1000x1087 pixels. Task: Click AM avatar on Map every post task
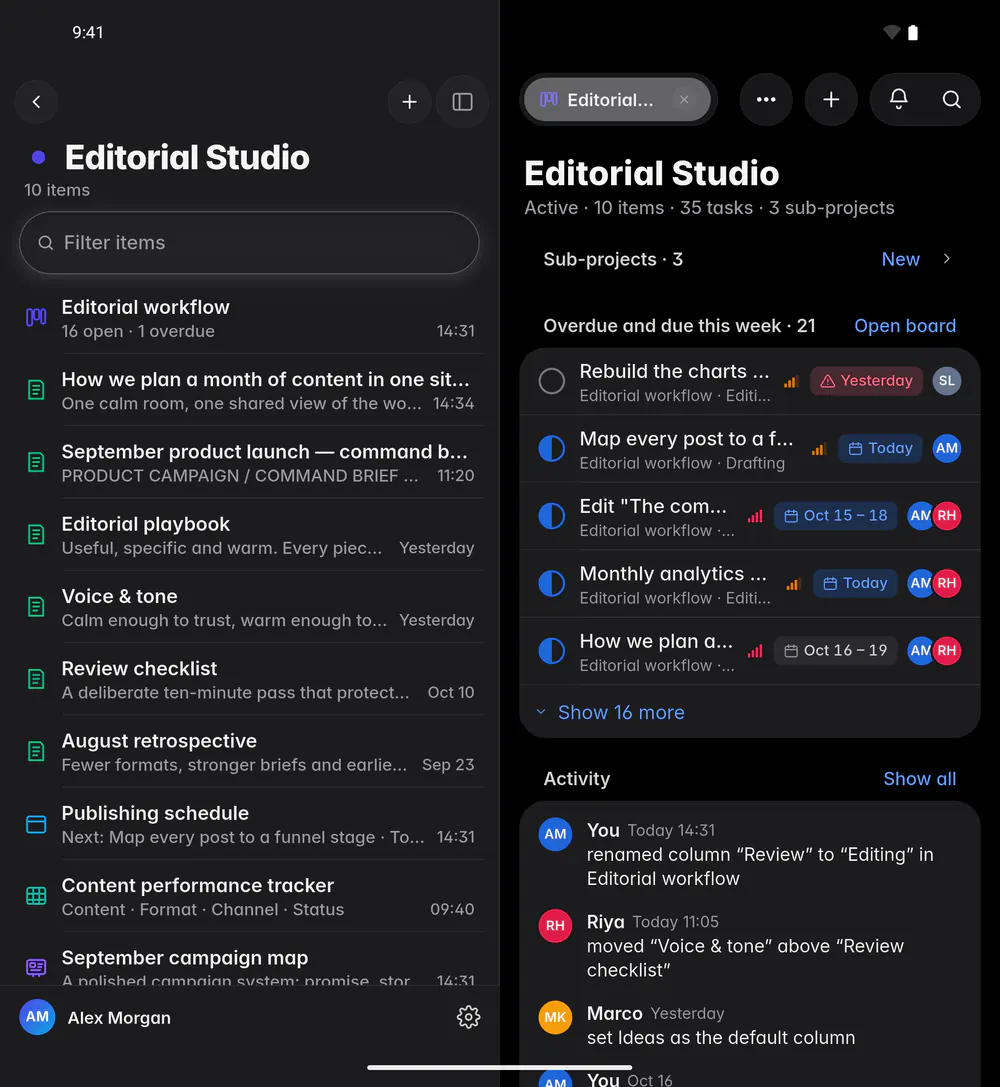[x=947, y=449]
